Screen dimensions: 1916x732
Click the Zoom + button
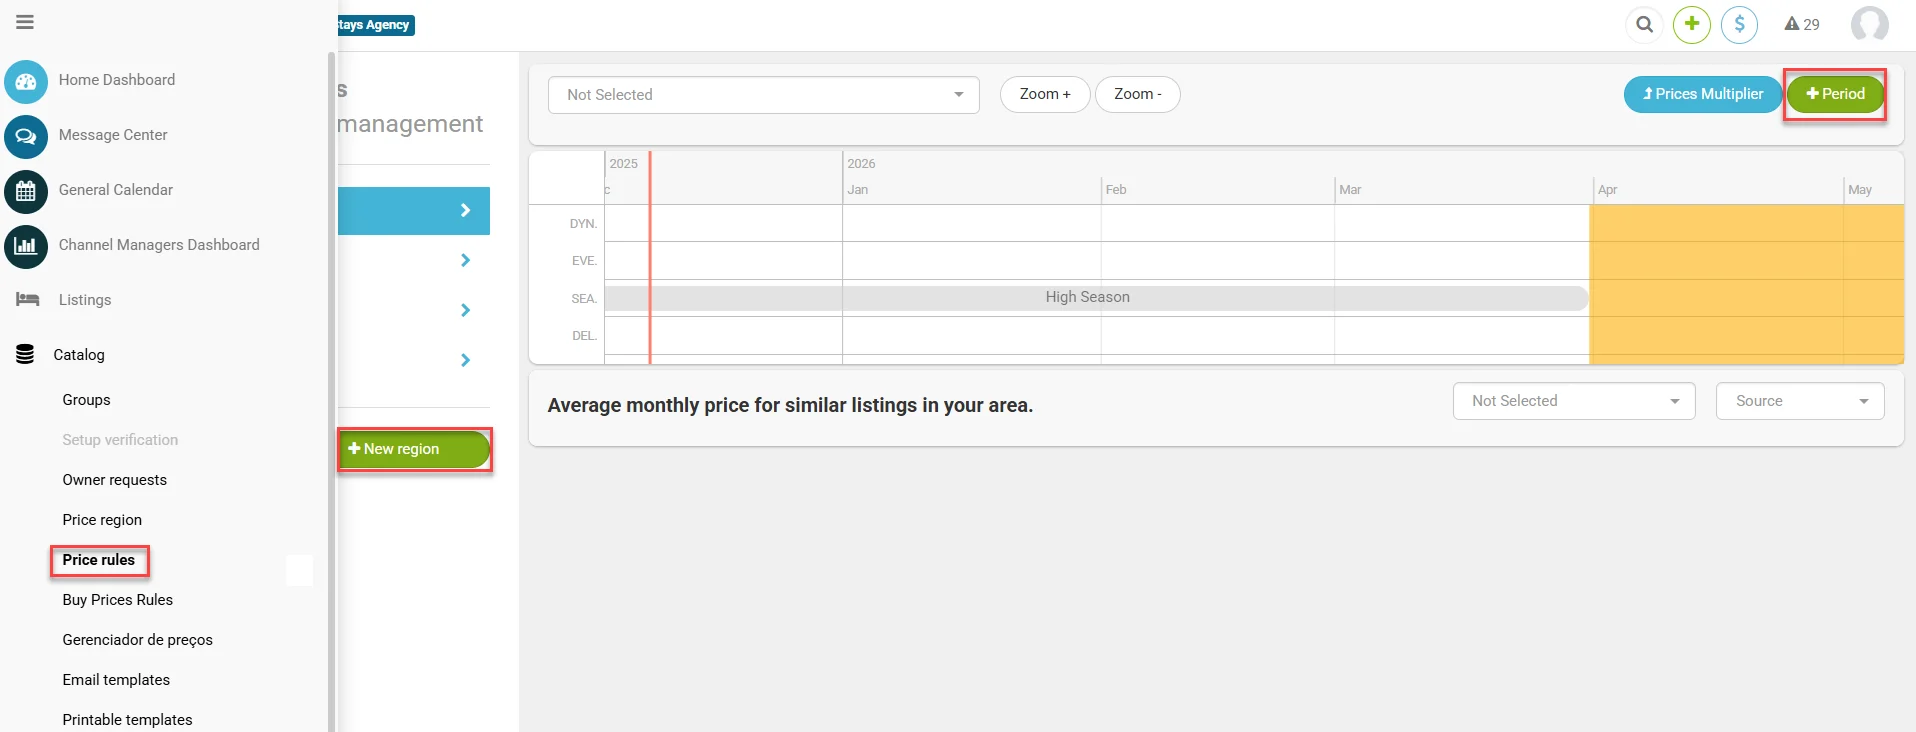(x=1045, y=94)
